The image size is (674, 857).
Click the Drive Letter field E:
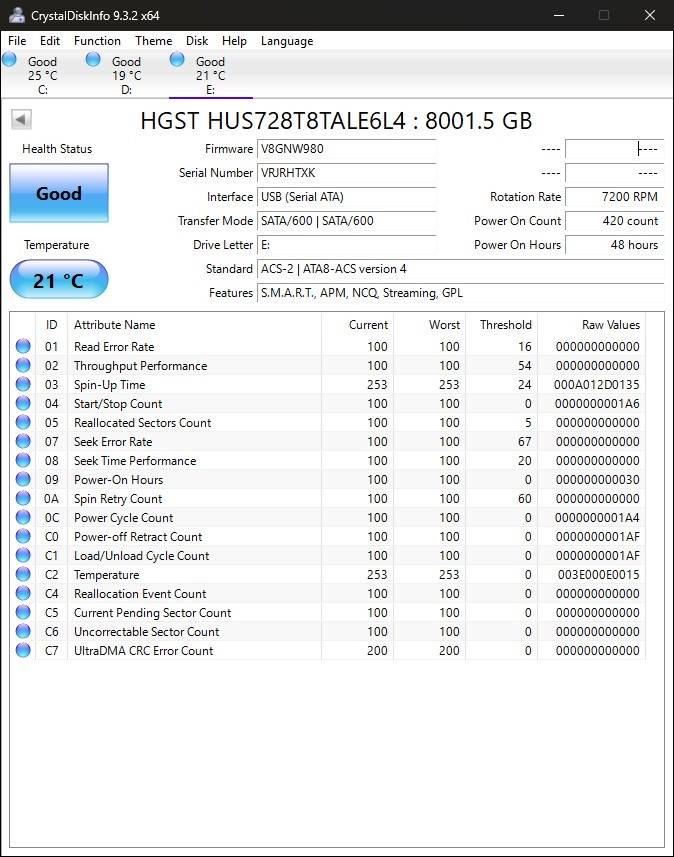tap(347, 245)
